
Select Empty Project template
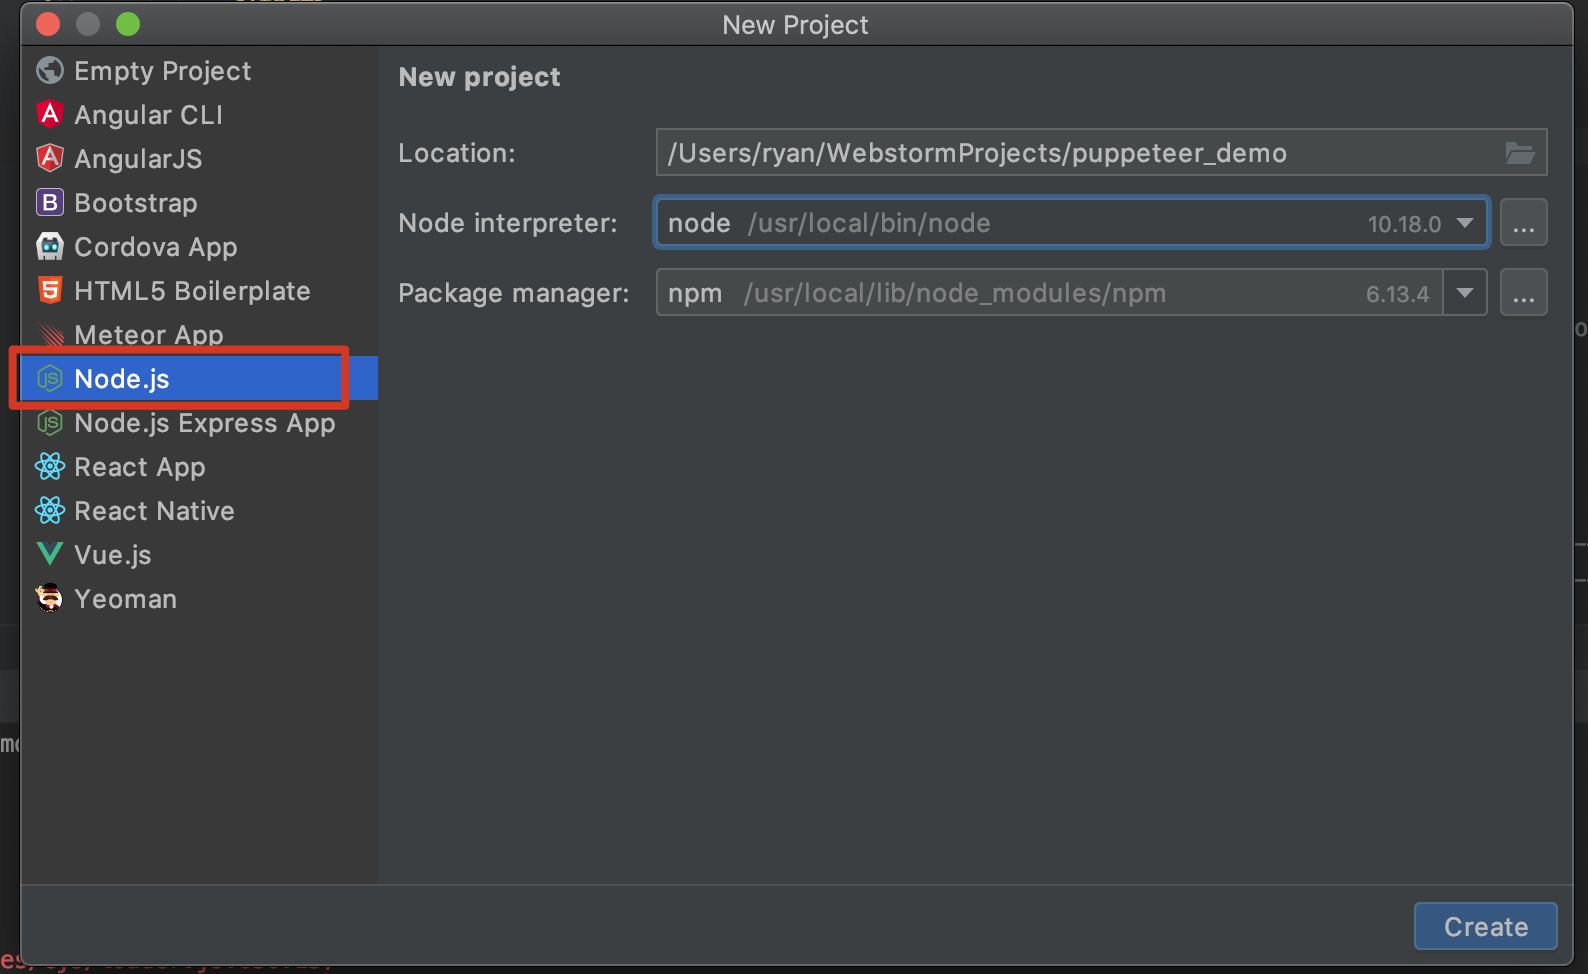(199, 71)
